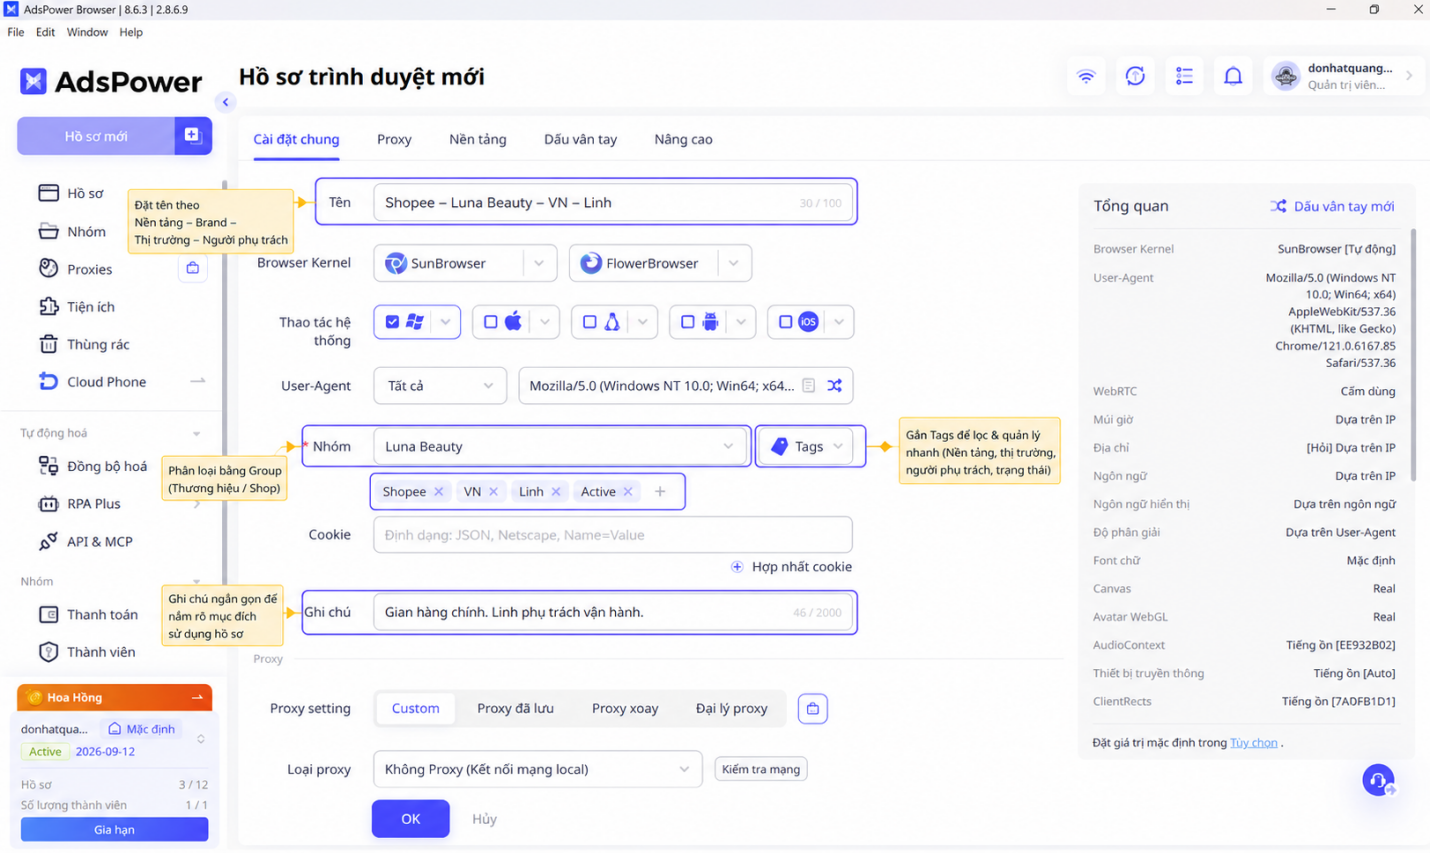Check the iOS operating system checkbox

pyautogui.click(x=785, y=322)
